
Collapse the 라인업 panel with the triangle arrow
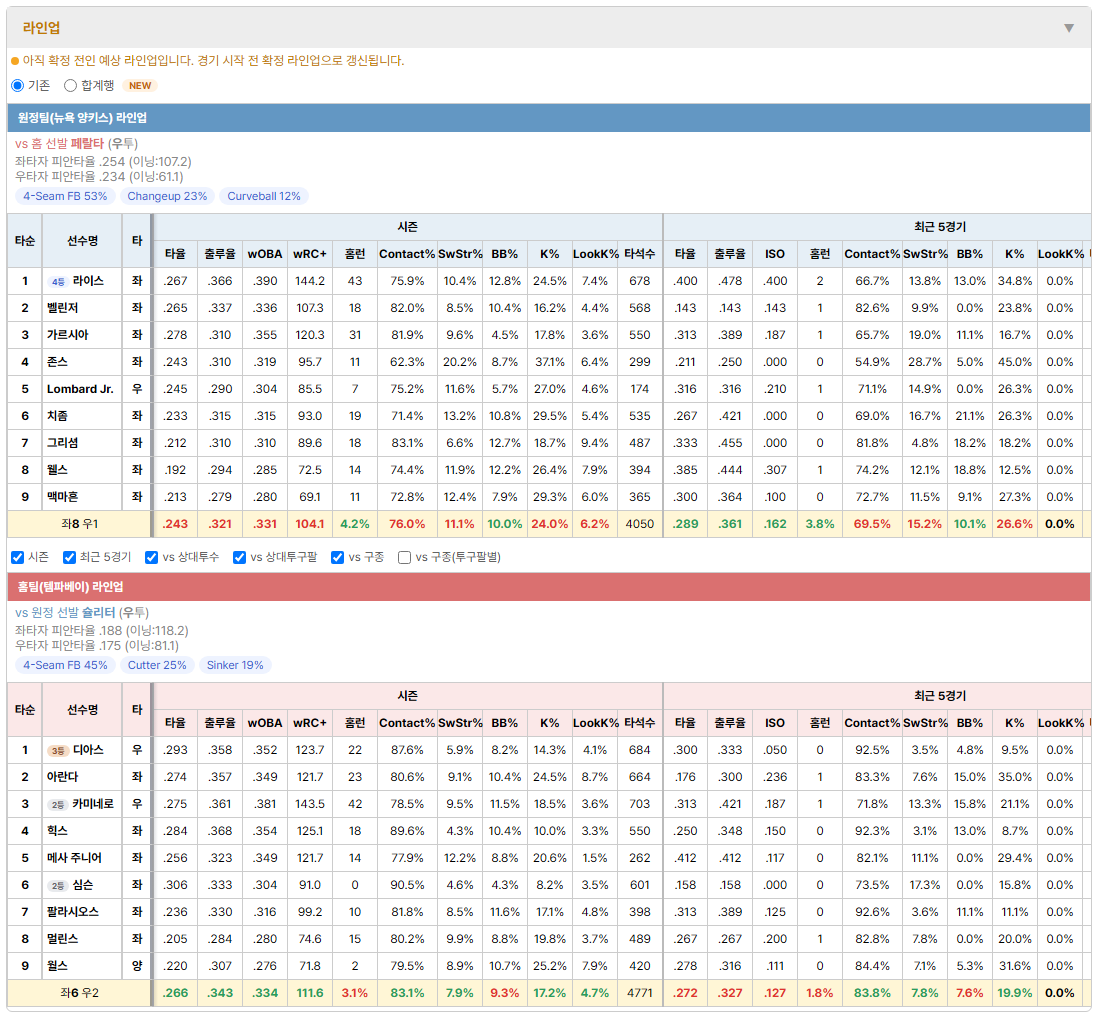pyautogui.click(x=1069, y=28)
